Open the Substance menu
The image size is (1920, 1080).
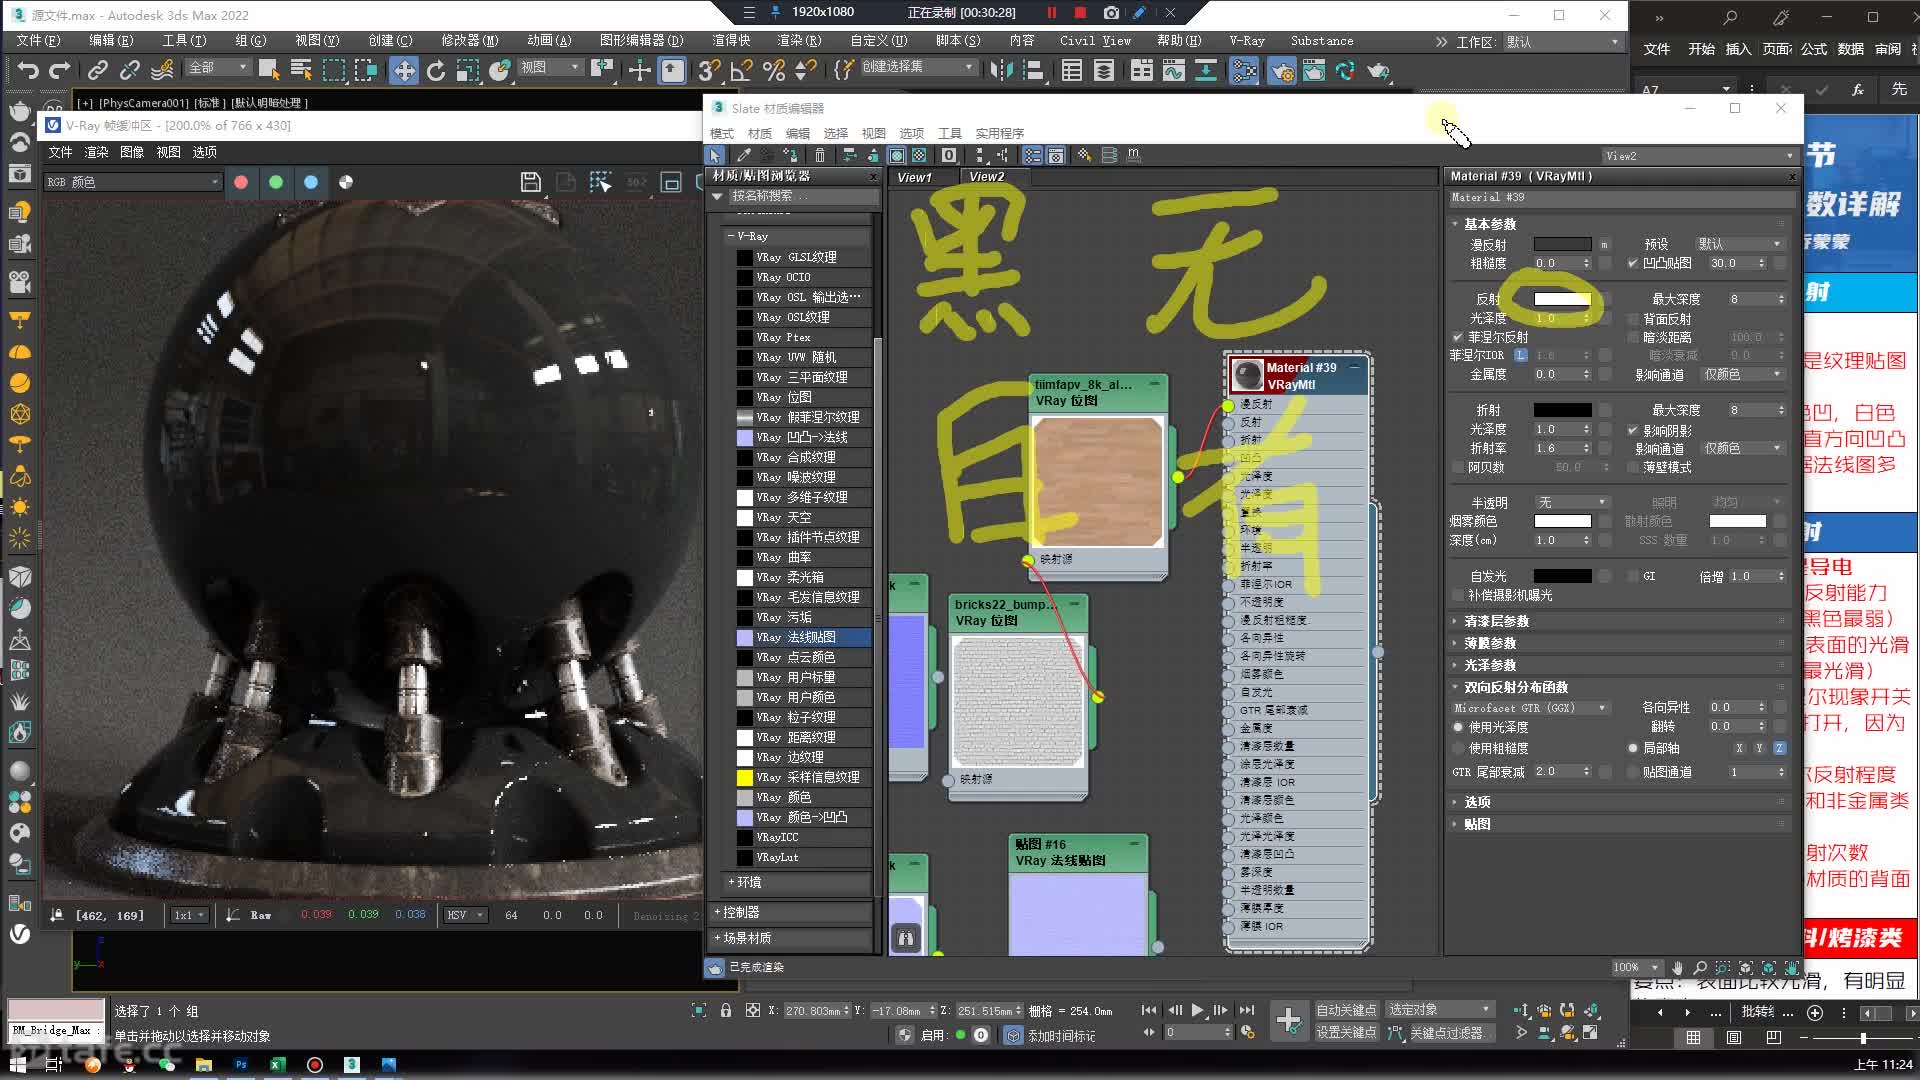click(x=1322, y=41)
